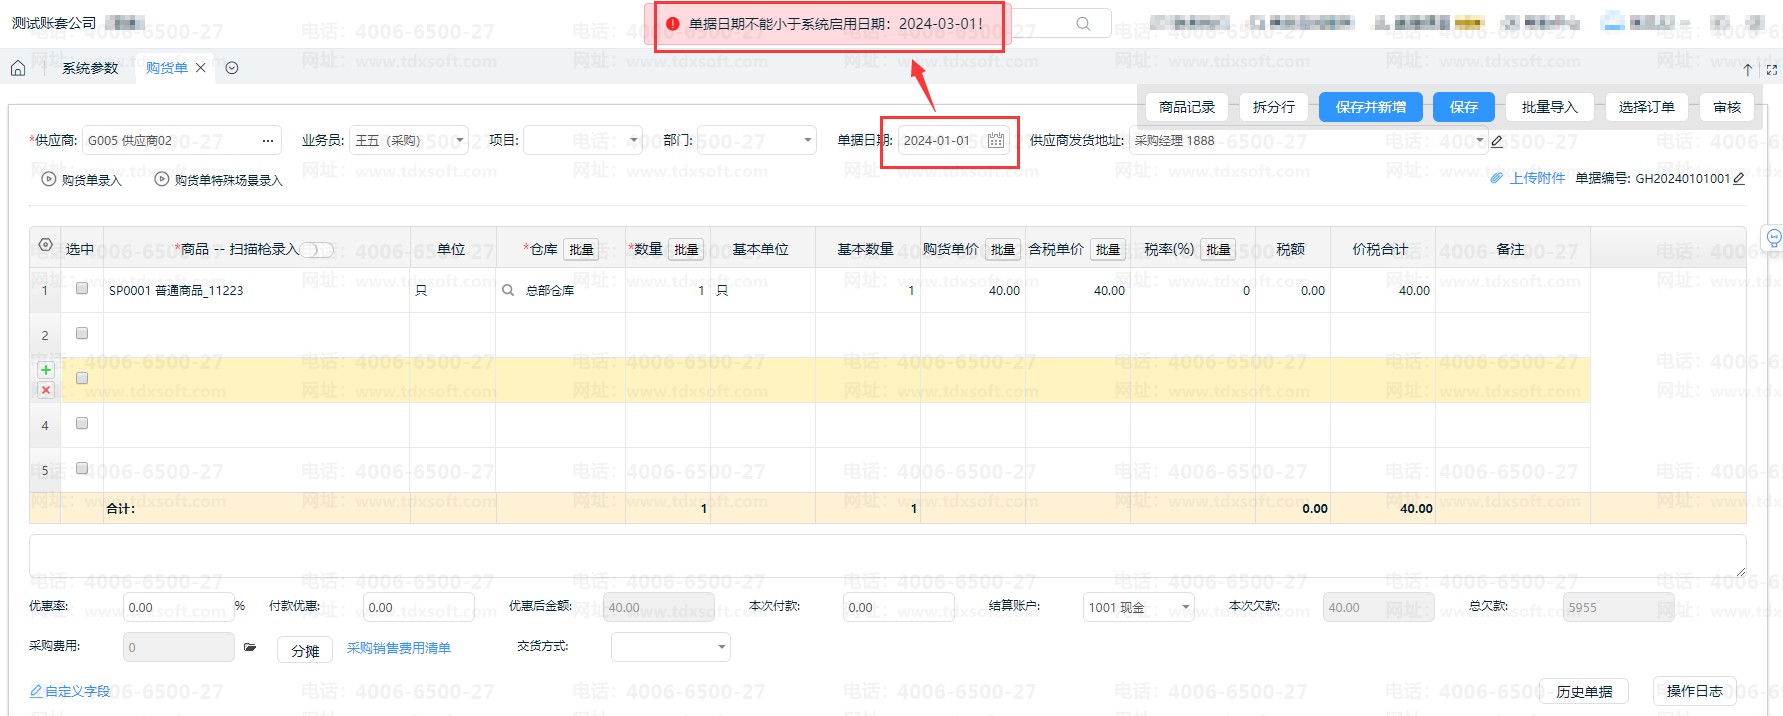Switch to the 系统参数 tab
This screenshot has height=716, width=1783.
point(90,68)
